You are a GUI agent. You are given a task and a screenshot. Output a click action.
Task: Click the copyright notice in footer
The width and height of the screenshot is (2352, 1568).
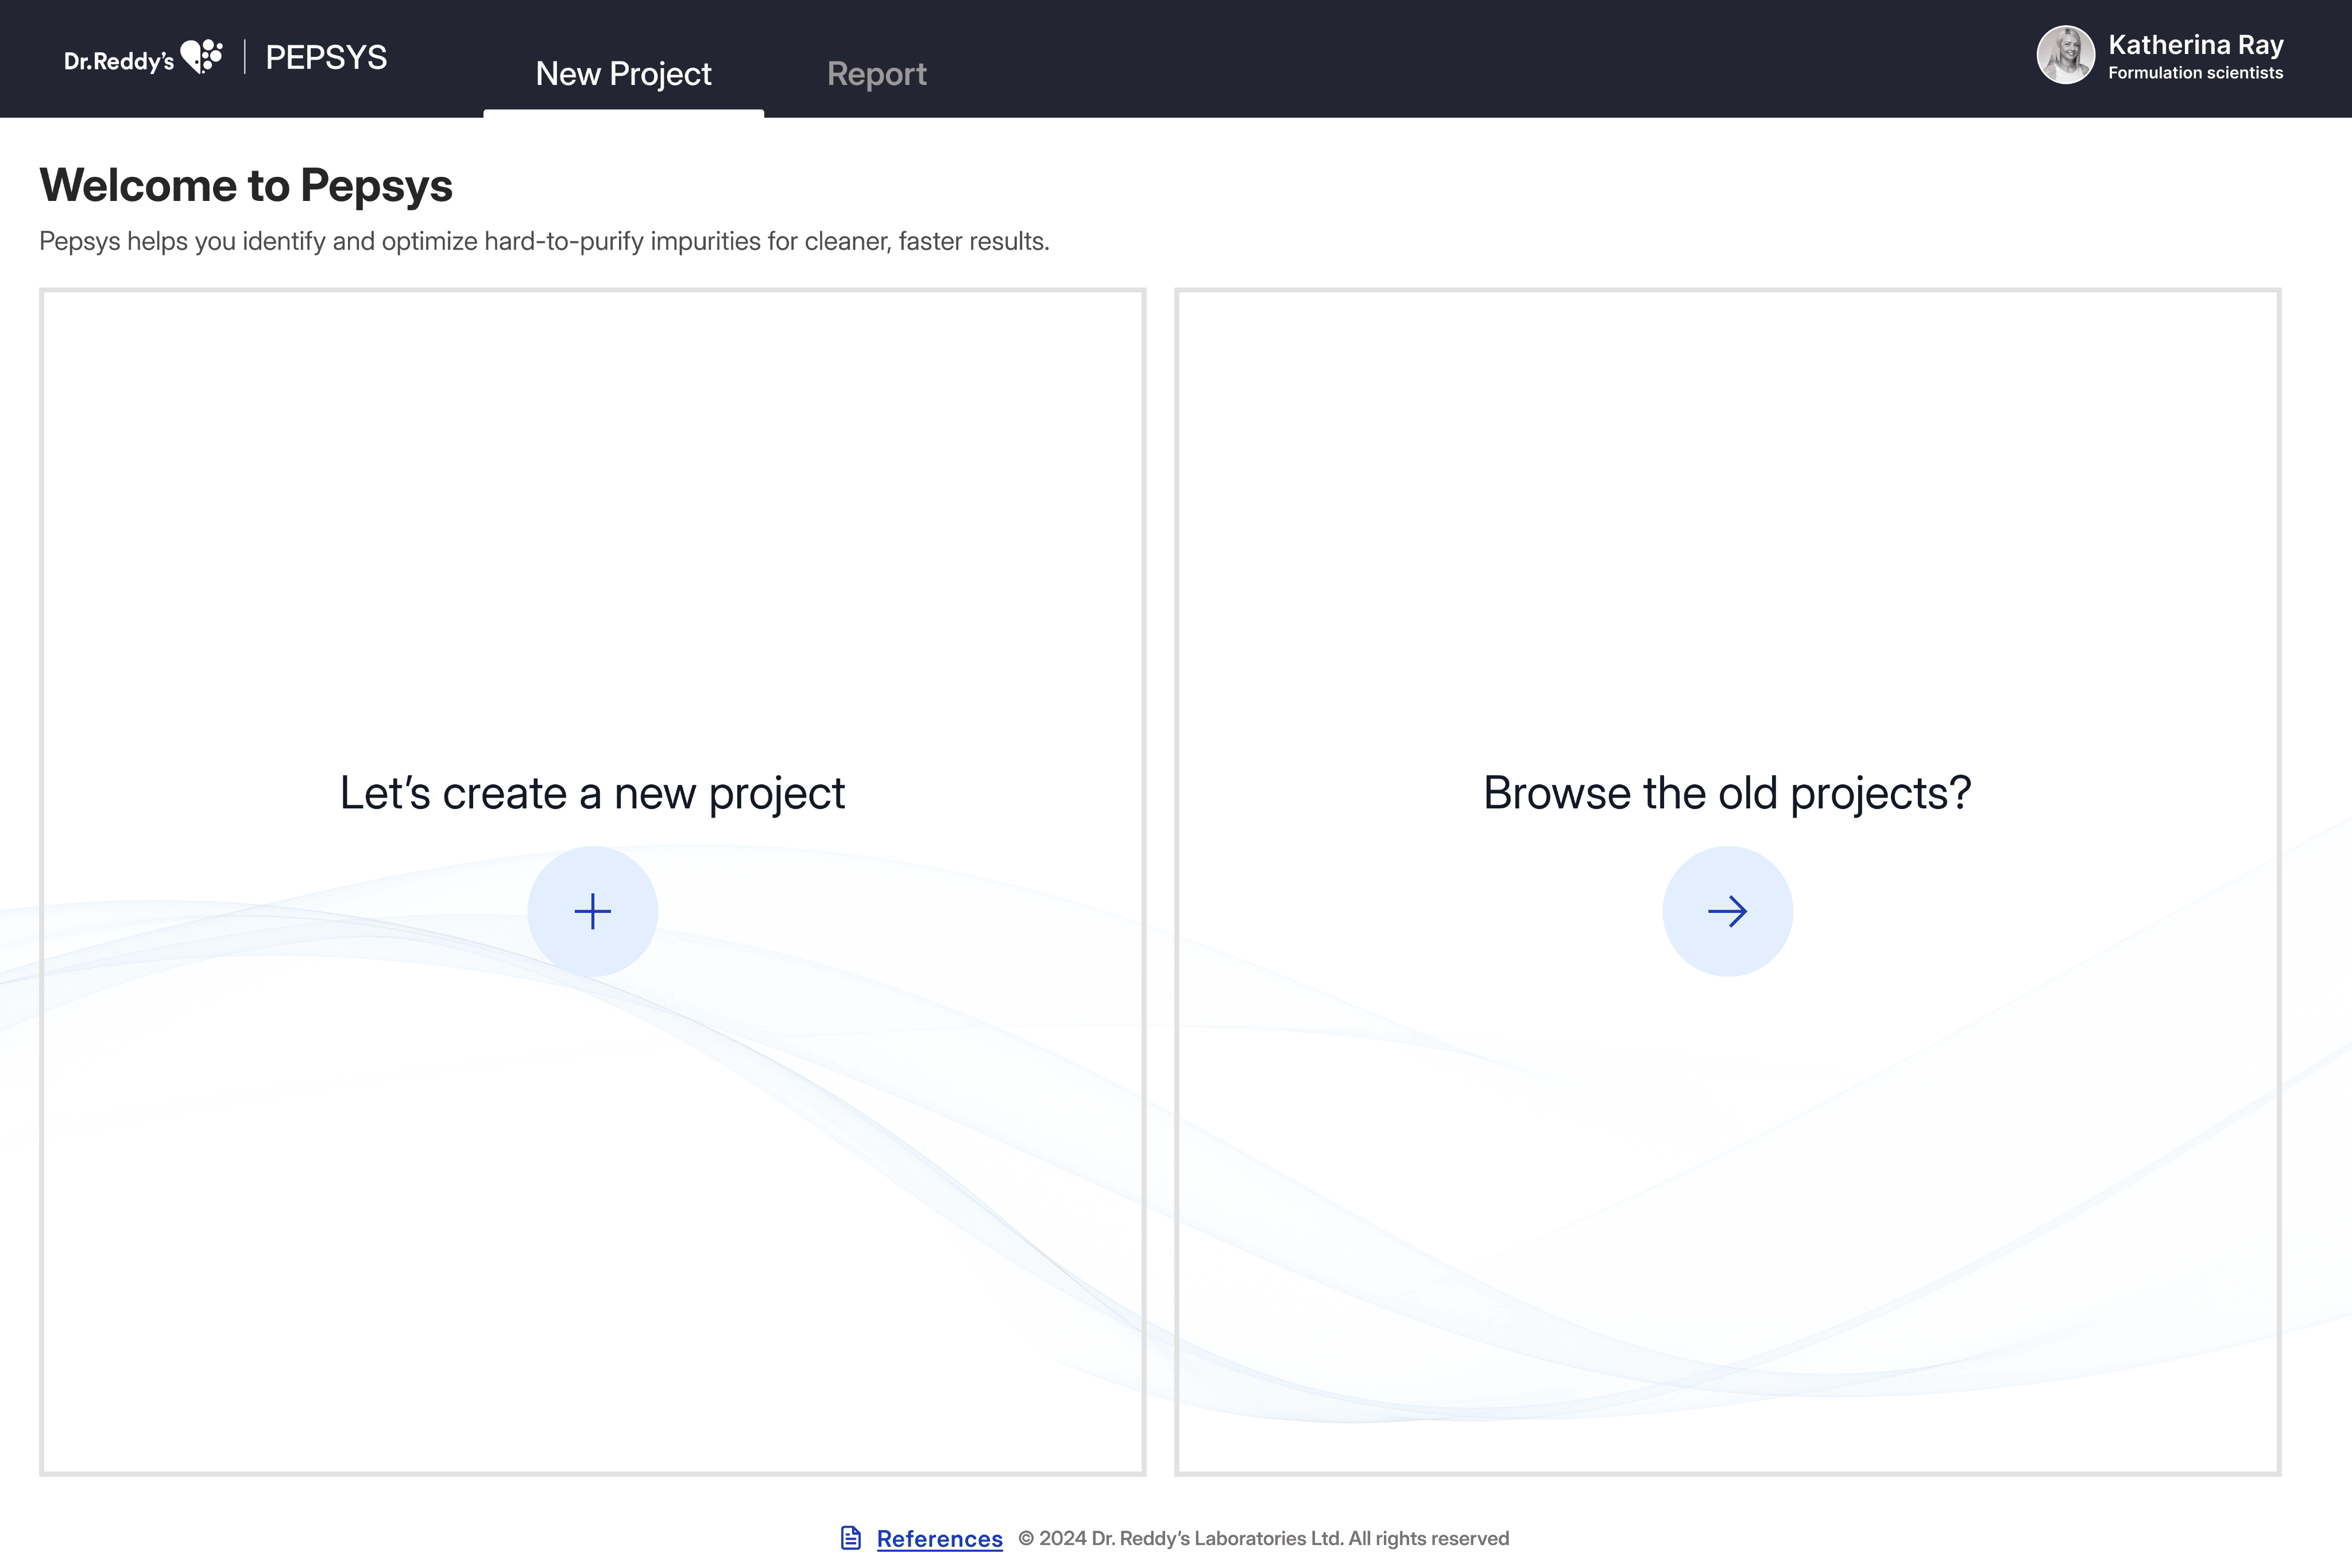point(1263,1539)
